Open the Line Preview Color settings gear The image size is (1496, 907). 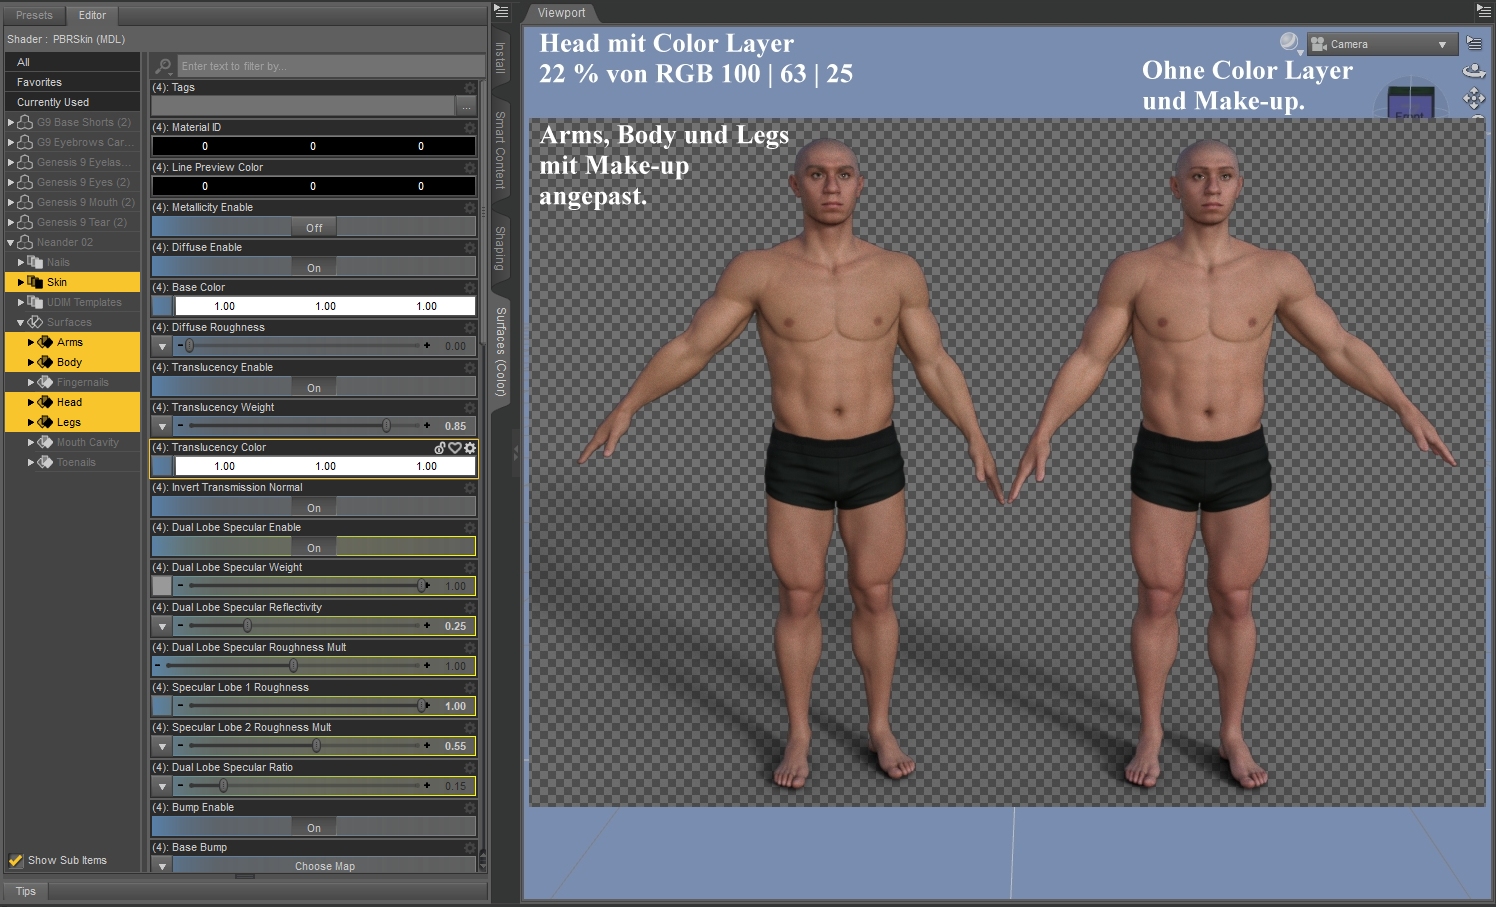pos(470,168)
